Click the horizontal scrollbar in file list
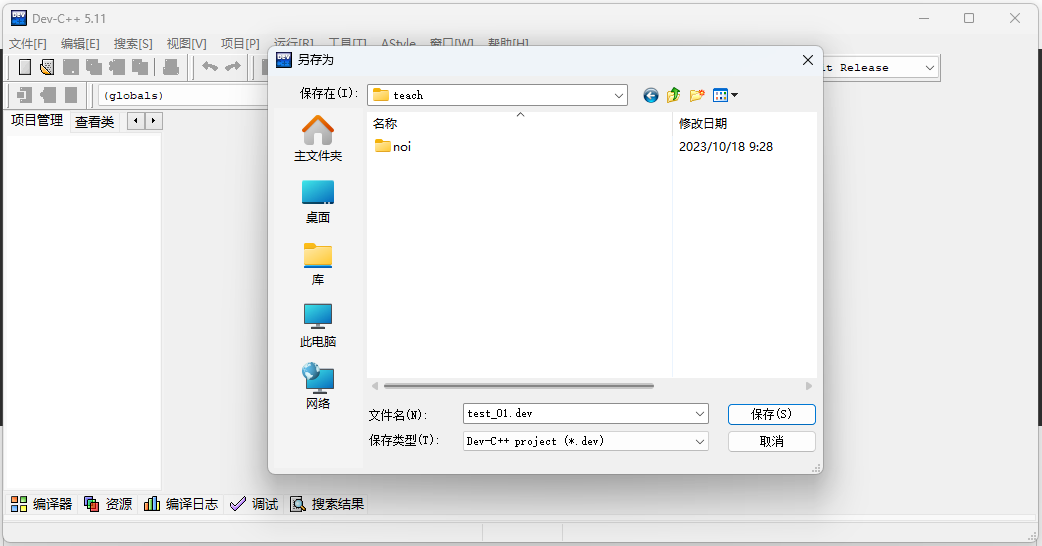1042x546 pixels. 518,386
